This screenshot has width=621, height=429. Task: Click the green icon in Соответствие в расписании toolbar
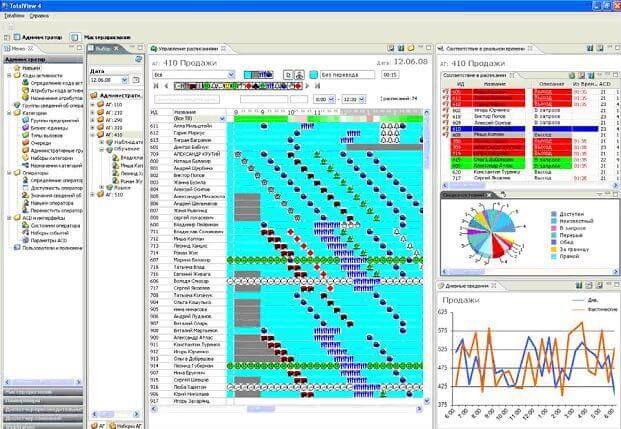click(572, 75)
